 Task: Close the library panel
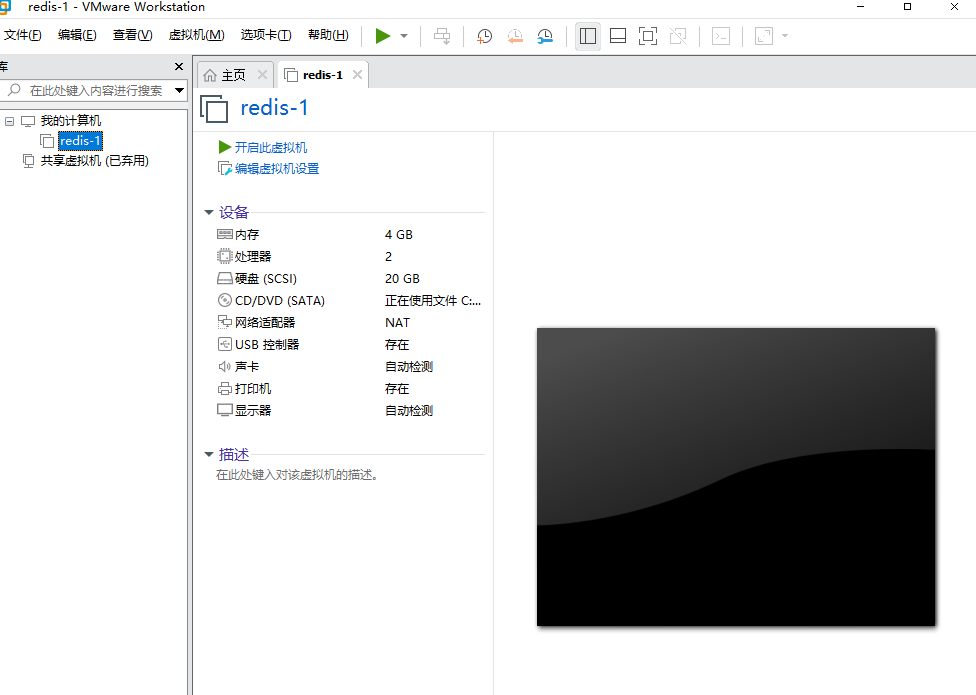179,67
